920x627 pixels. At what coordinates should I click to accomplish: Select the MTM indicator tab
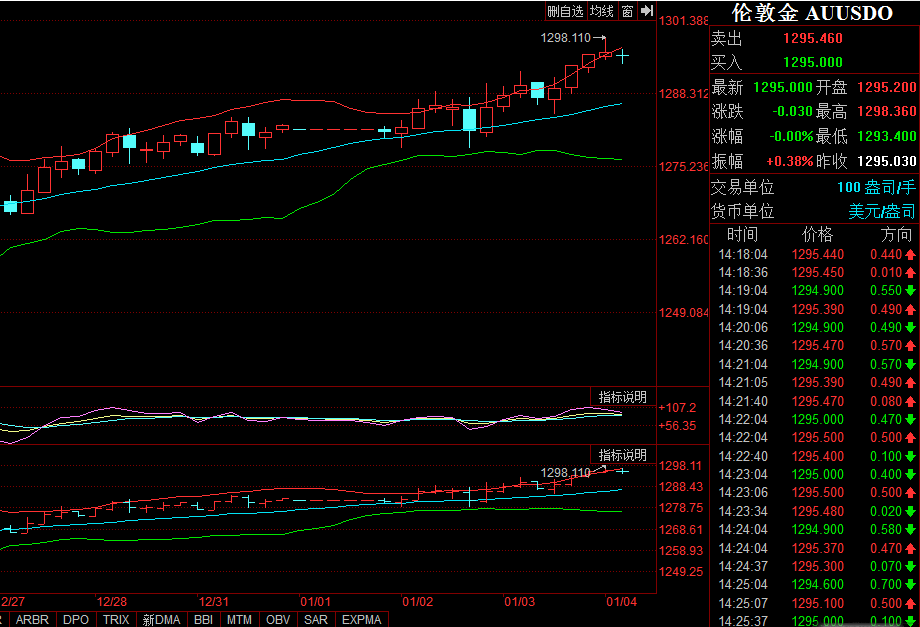click(x=240, y=619)
